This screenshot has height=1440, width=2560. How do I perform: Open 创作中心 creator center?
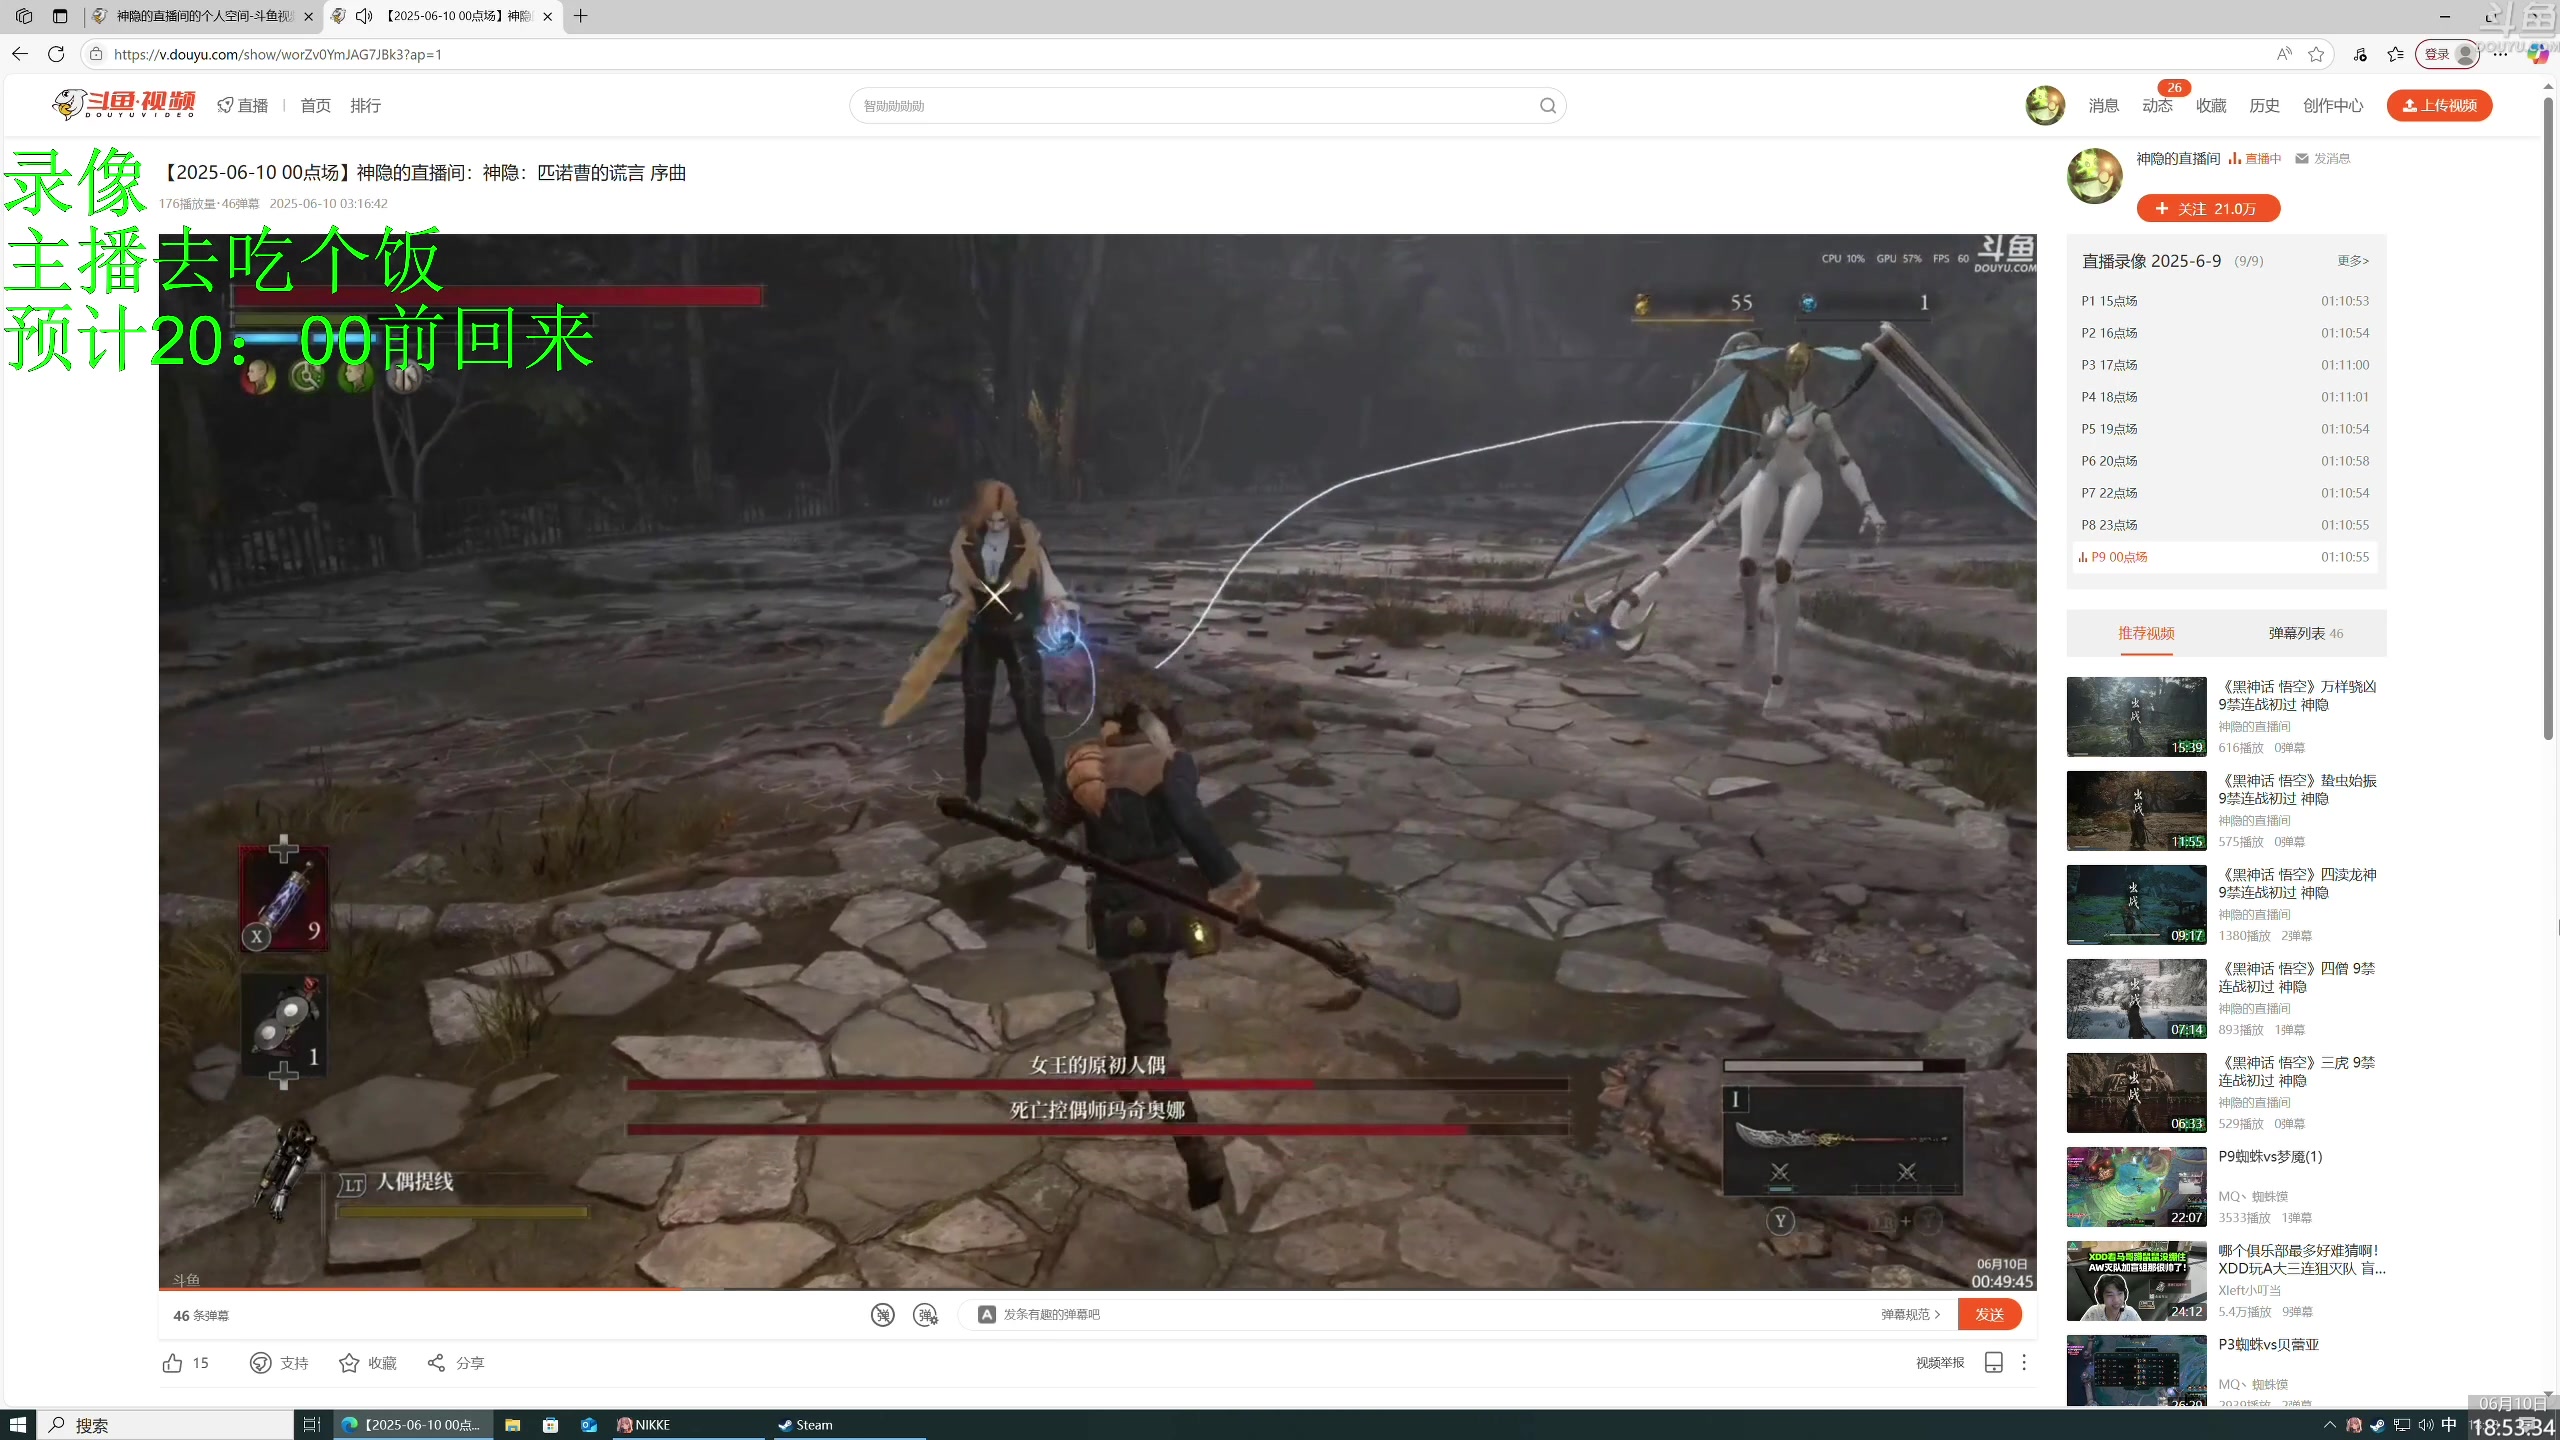[x=2333, y=105]
